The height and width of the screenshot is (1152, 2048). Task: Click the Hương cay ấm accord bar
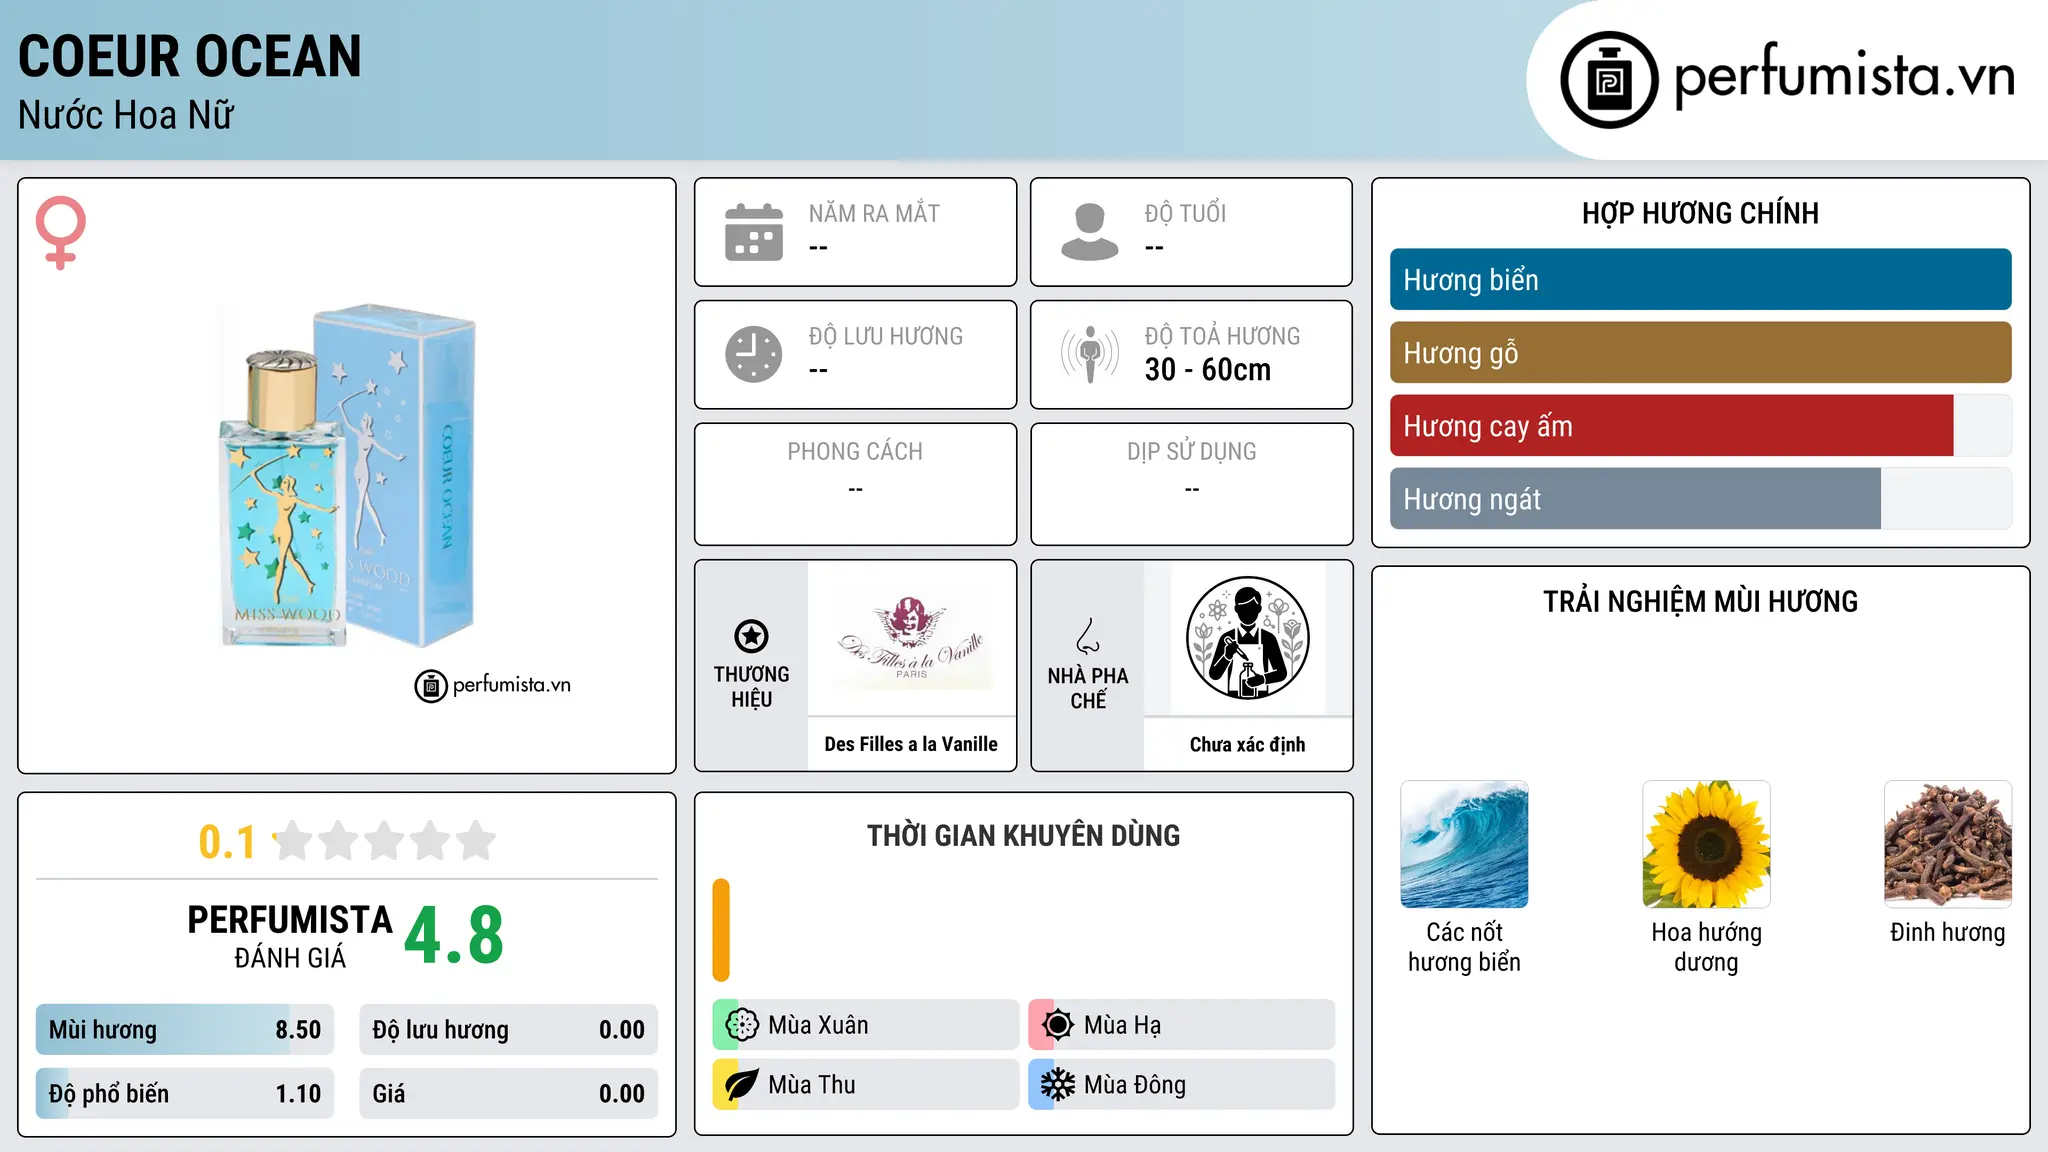click(x=1700, y=425)
